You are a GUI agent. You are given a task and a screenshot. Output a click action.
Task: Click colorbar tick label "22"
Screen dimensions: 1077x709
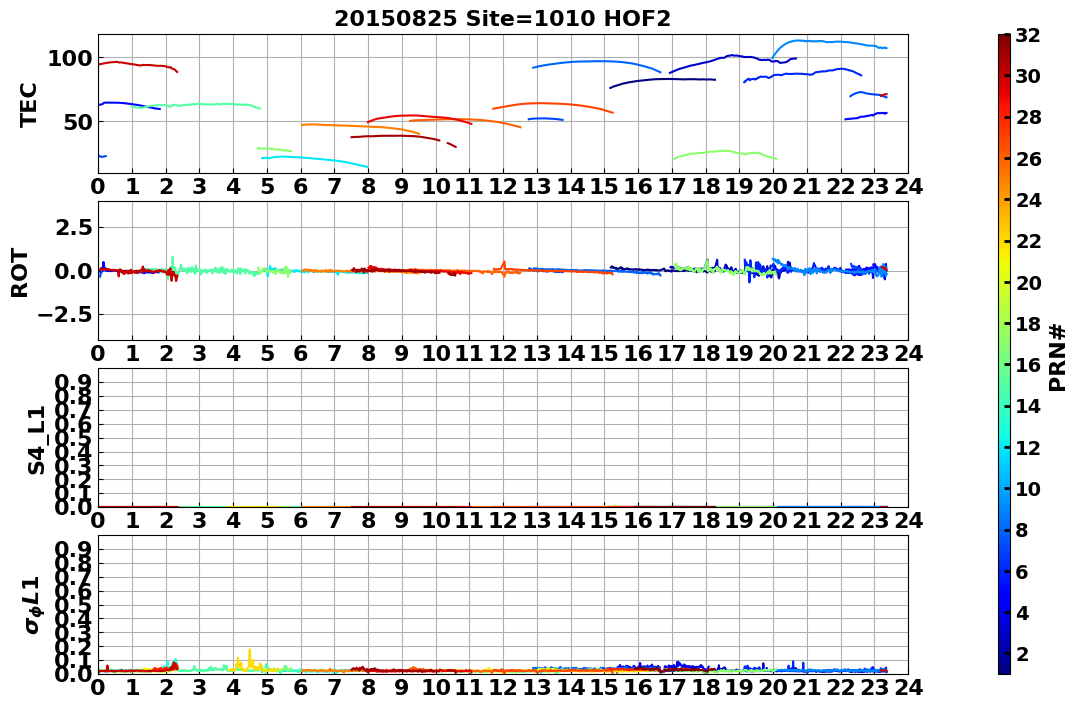[1028, 241]
